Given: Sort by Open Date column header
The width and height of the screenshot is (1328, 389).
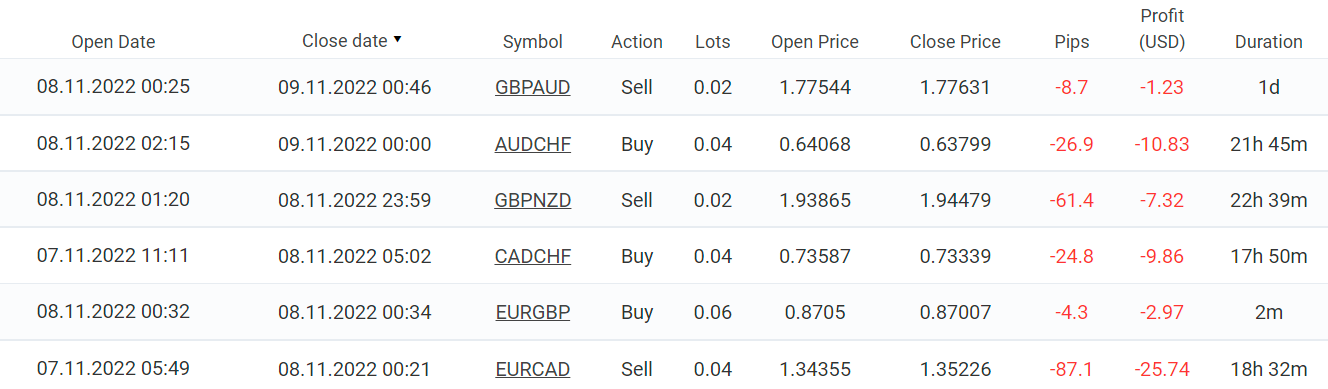Looking at the screenshot, I should click(113, 42).
